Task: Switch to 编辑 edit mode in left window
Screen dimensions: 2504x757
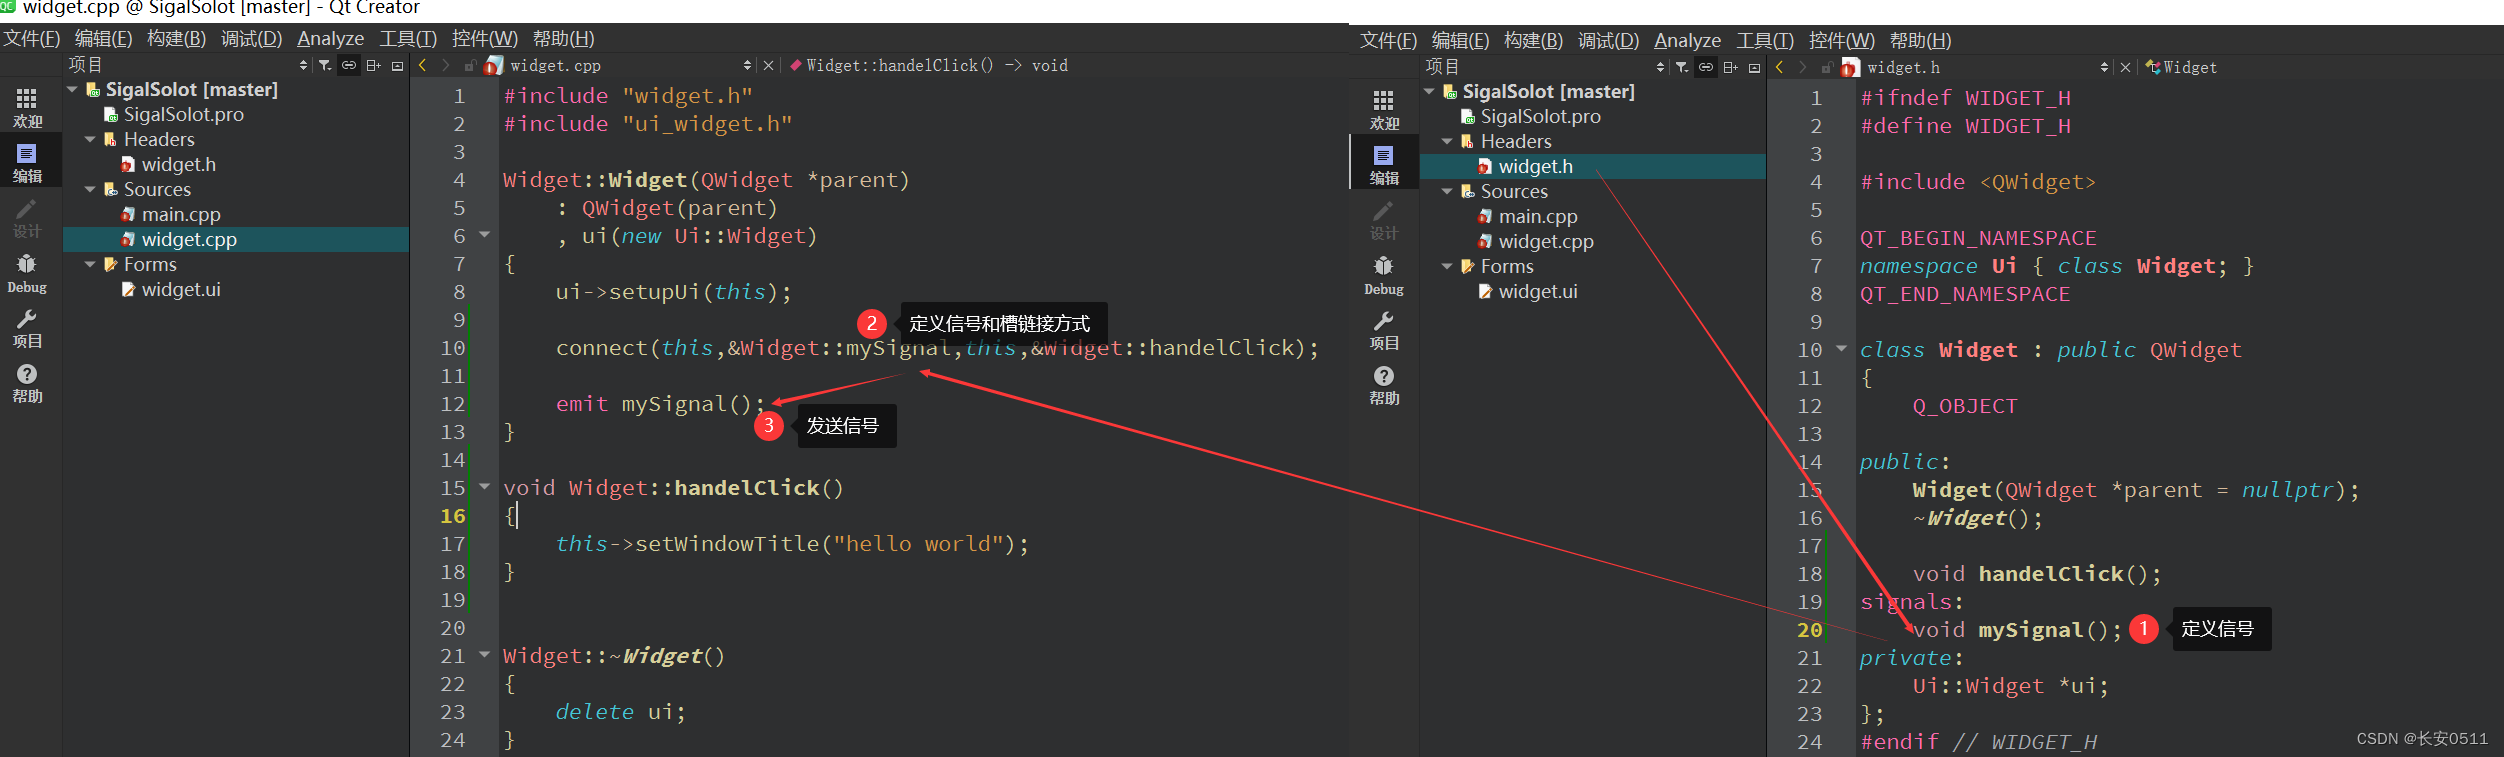Action: [27, 163]
